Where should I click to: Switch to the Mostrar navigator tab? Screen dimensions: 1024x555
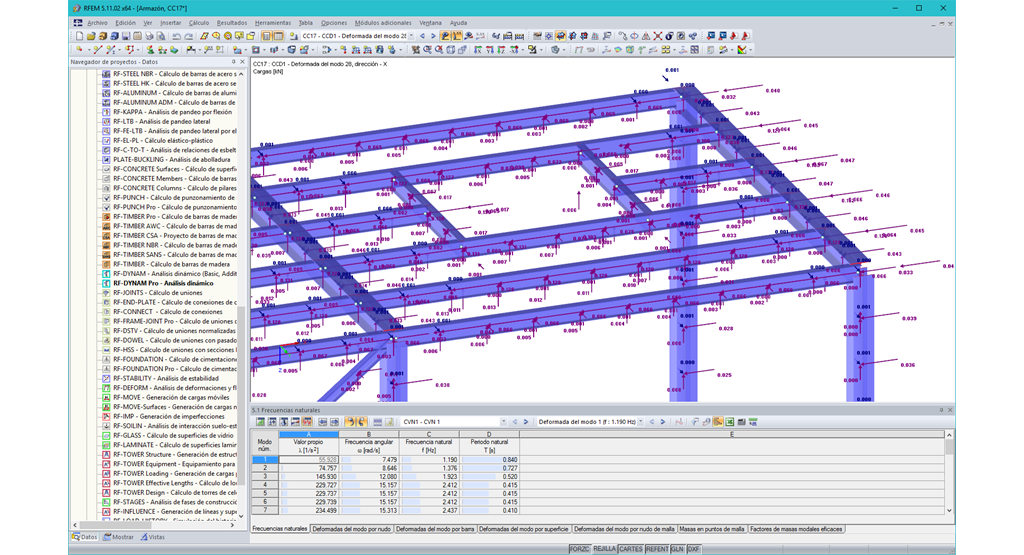click(118, 537)
